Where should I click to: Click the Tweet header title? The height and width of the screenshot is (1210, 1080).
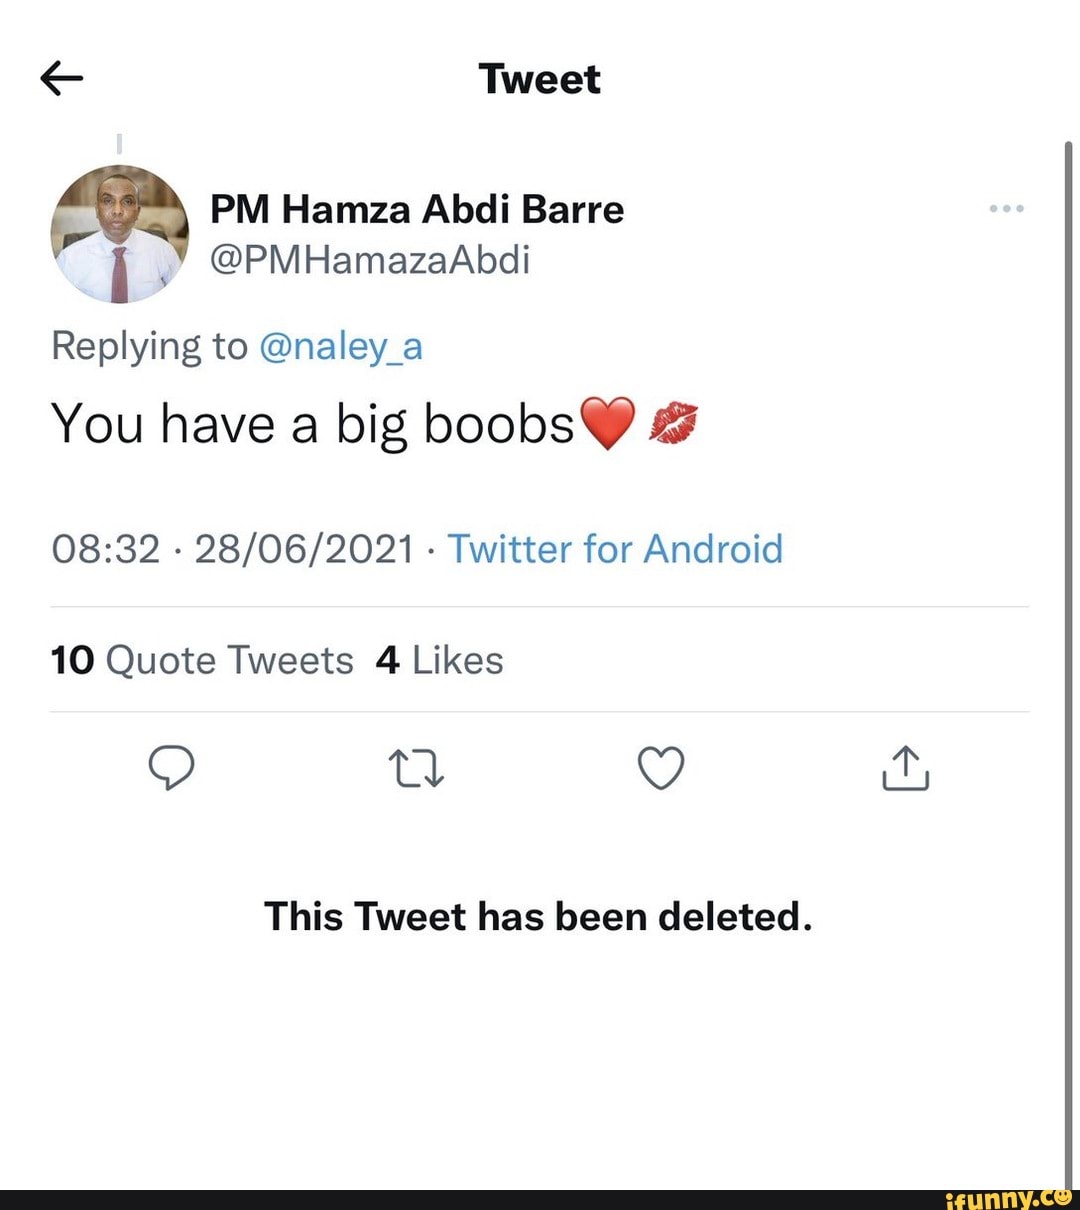pyautogui.click(x=540, y=79)
